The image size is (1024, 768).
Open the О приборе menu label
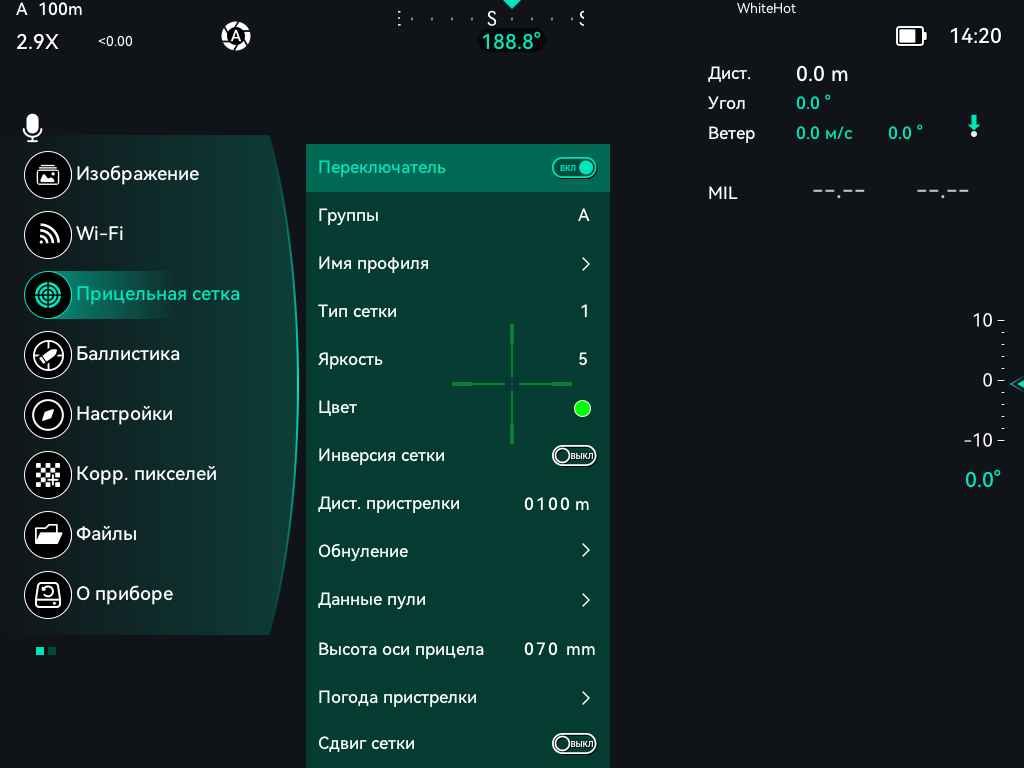[x=125, y=594]
